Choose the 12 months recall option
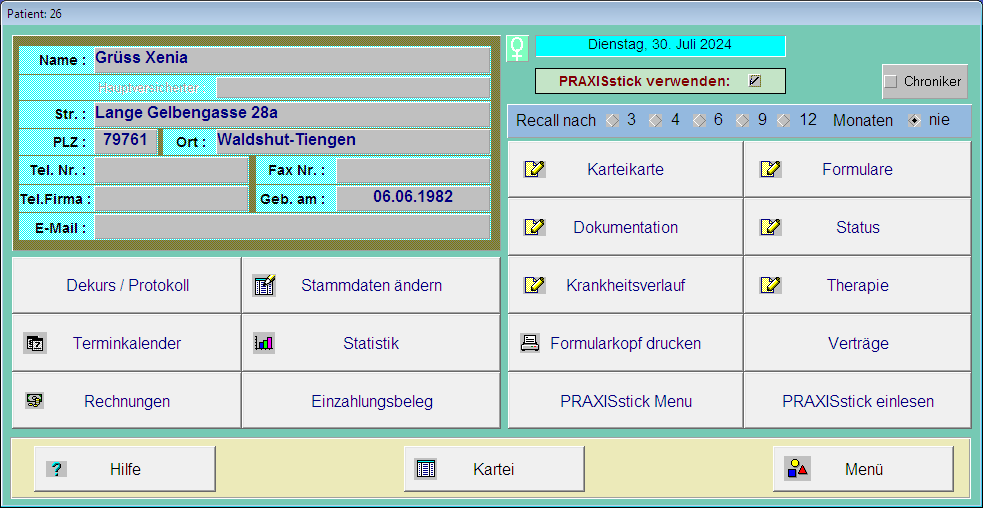Viewport: 983px width, 508px height. 785,120
